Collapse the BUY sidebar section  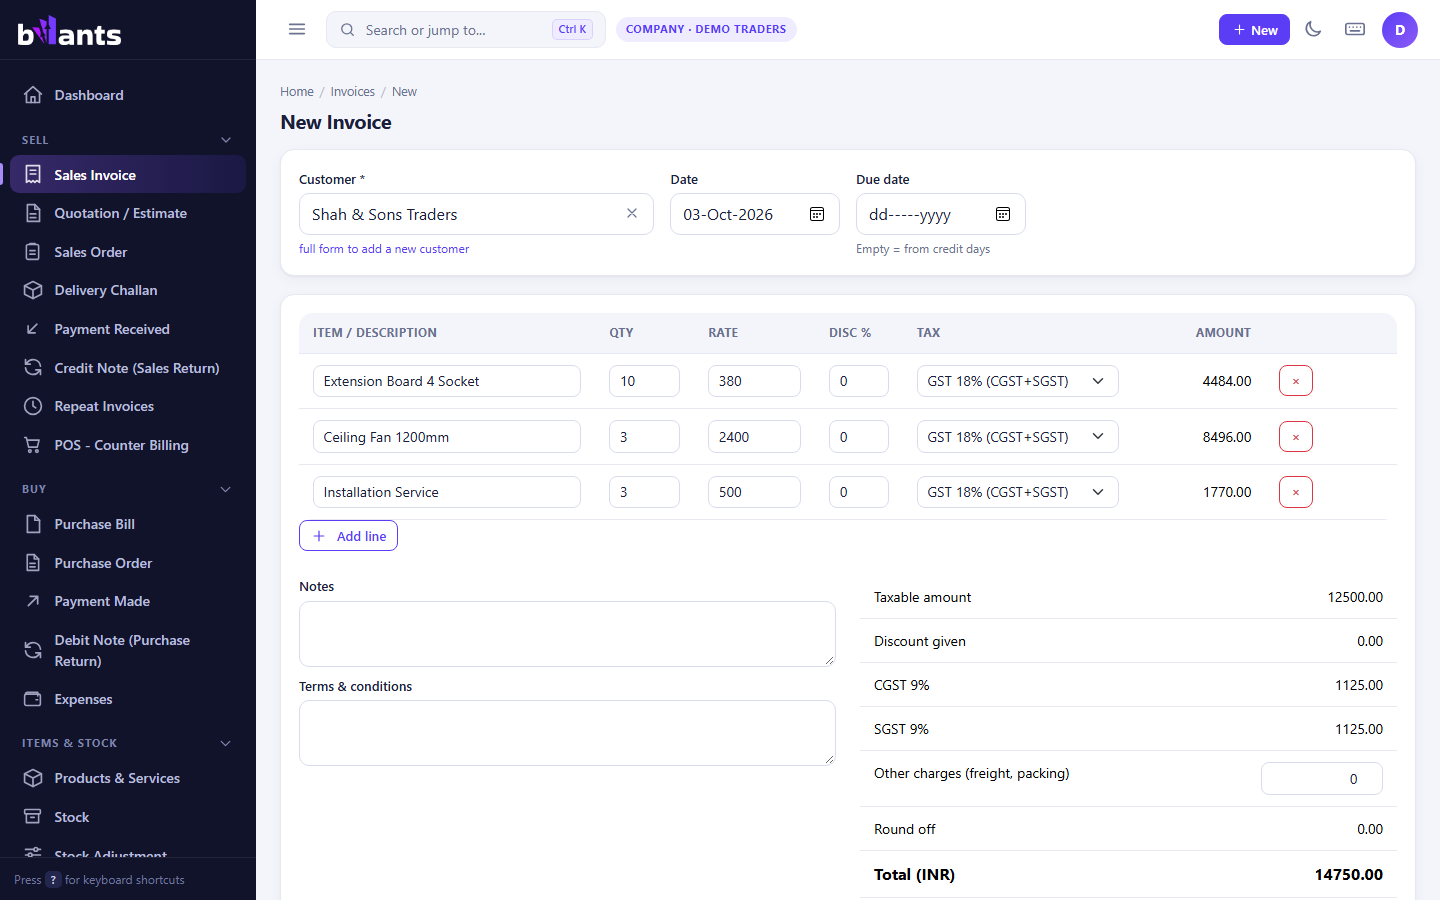point(128,489)
